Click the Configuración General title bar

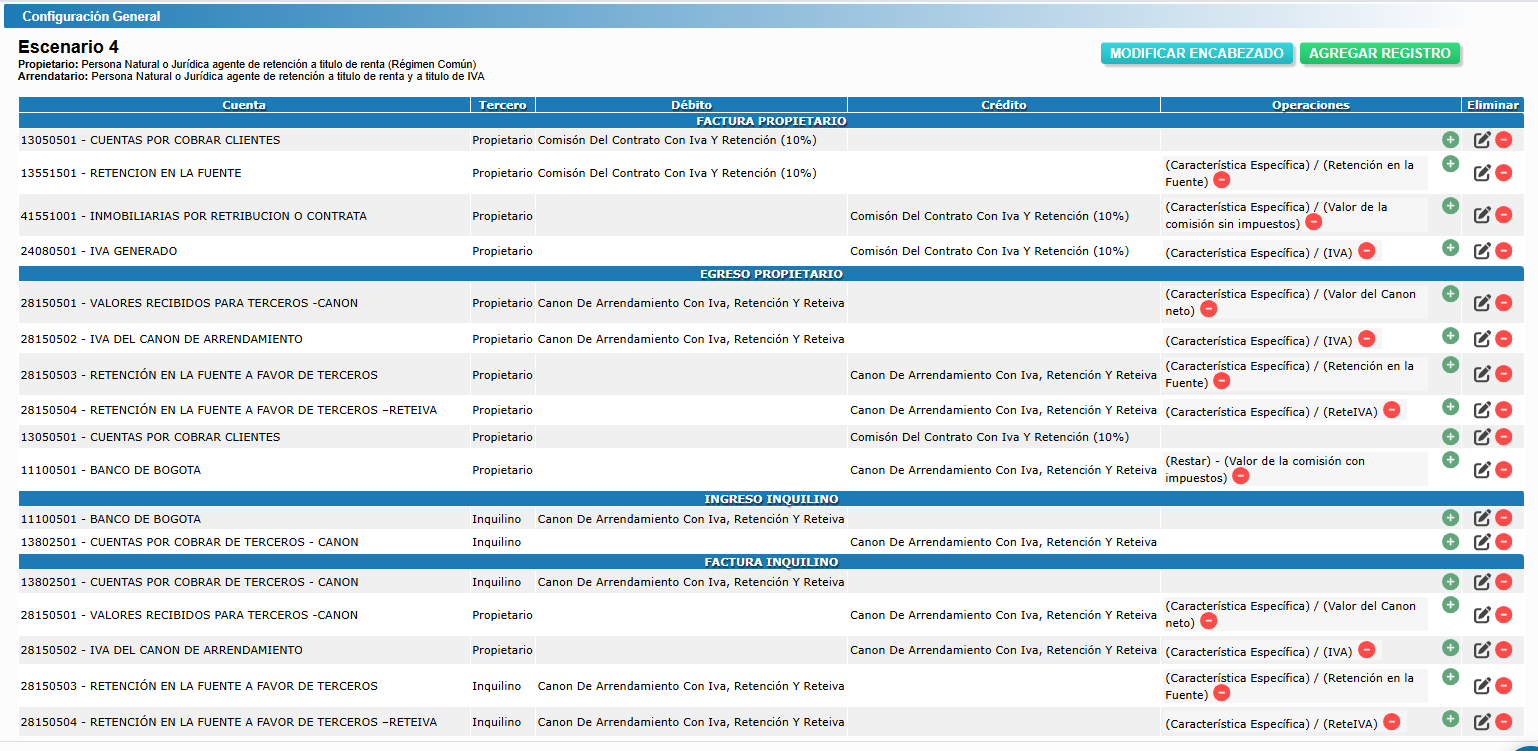(x=91, y=17)
